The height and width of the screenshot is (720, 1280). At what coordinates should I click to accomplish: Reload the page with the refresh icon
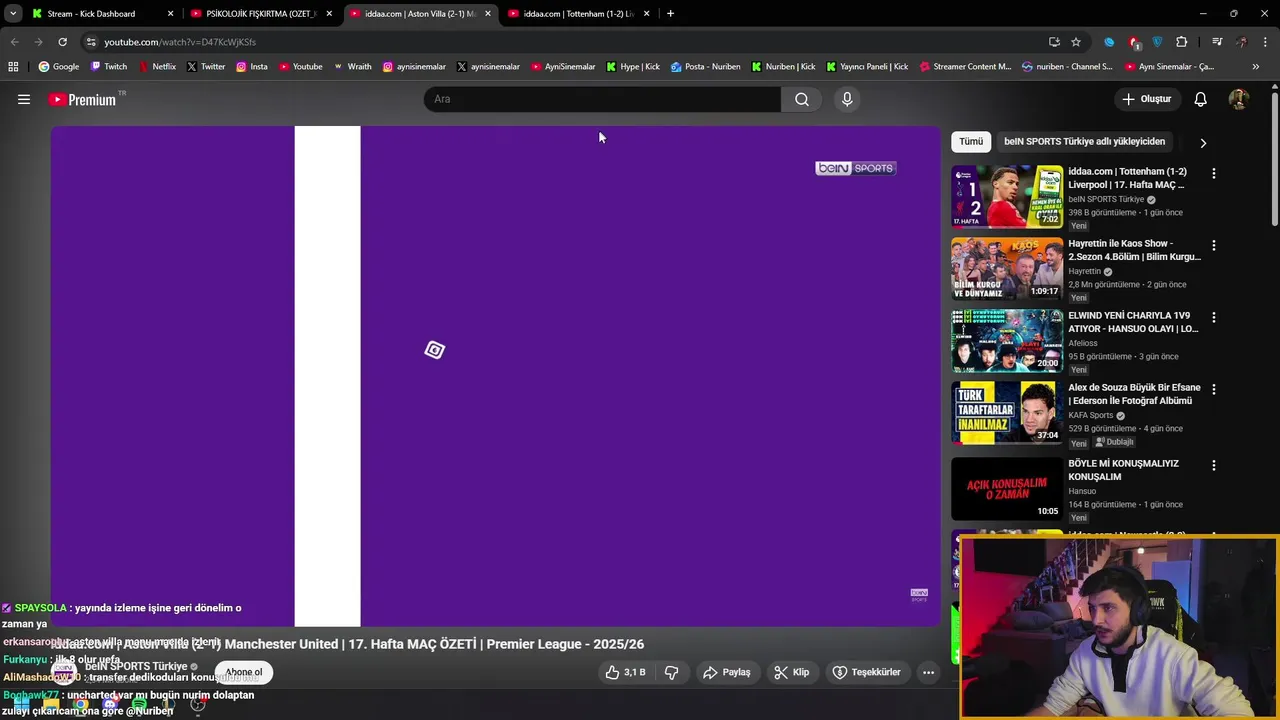pyautogui.click(x=62, y=42)
